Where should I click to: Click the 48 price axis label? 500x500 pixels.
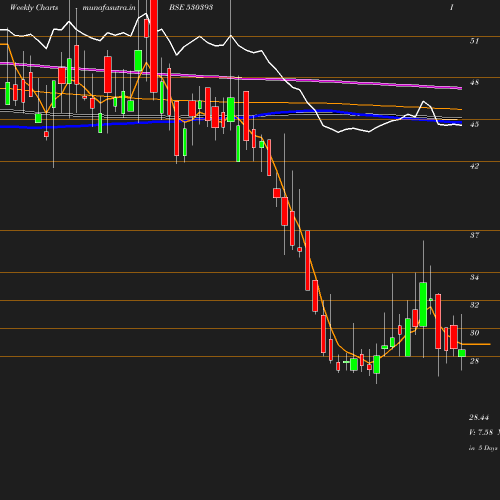[x=474, y=82]
